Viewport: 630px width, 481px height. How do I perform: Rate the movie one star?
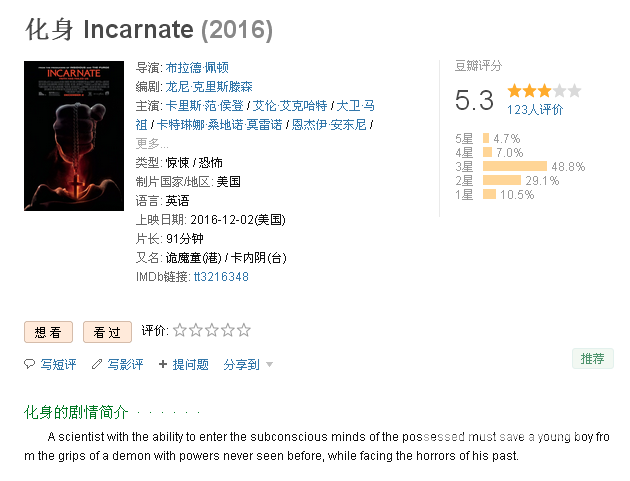(180, 330)
